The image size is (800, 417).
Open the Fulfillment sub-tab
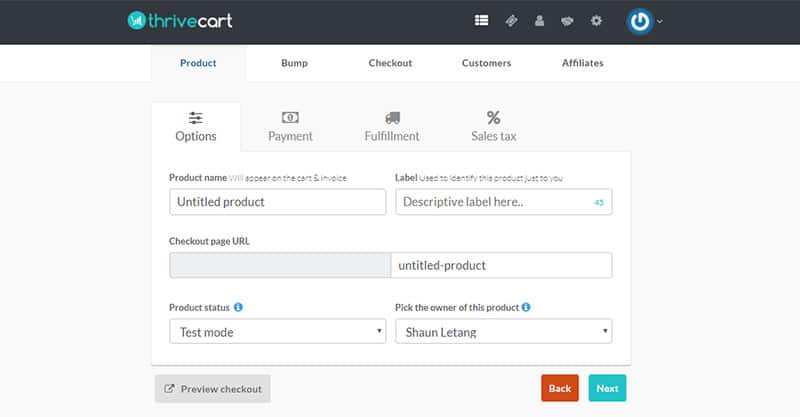[392, 127]
